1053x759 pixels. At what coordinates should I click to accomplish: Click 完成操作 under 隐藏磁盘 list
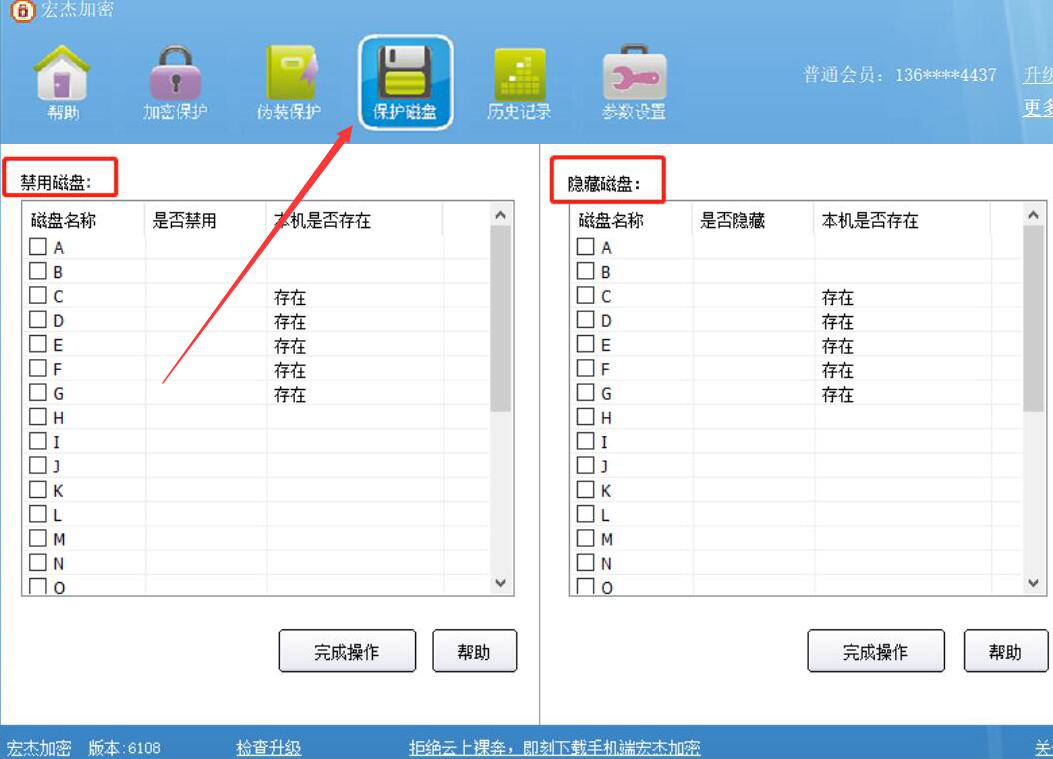tap(876, 651)
